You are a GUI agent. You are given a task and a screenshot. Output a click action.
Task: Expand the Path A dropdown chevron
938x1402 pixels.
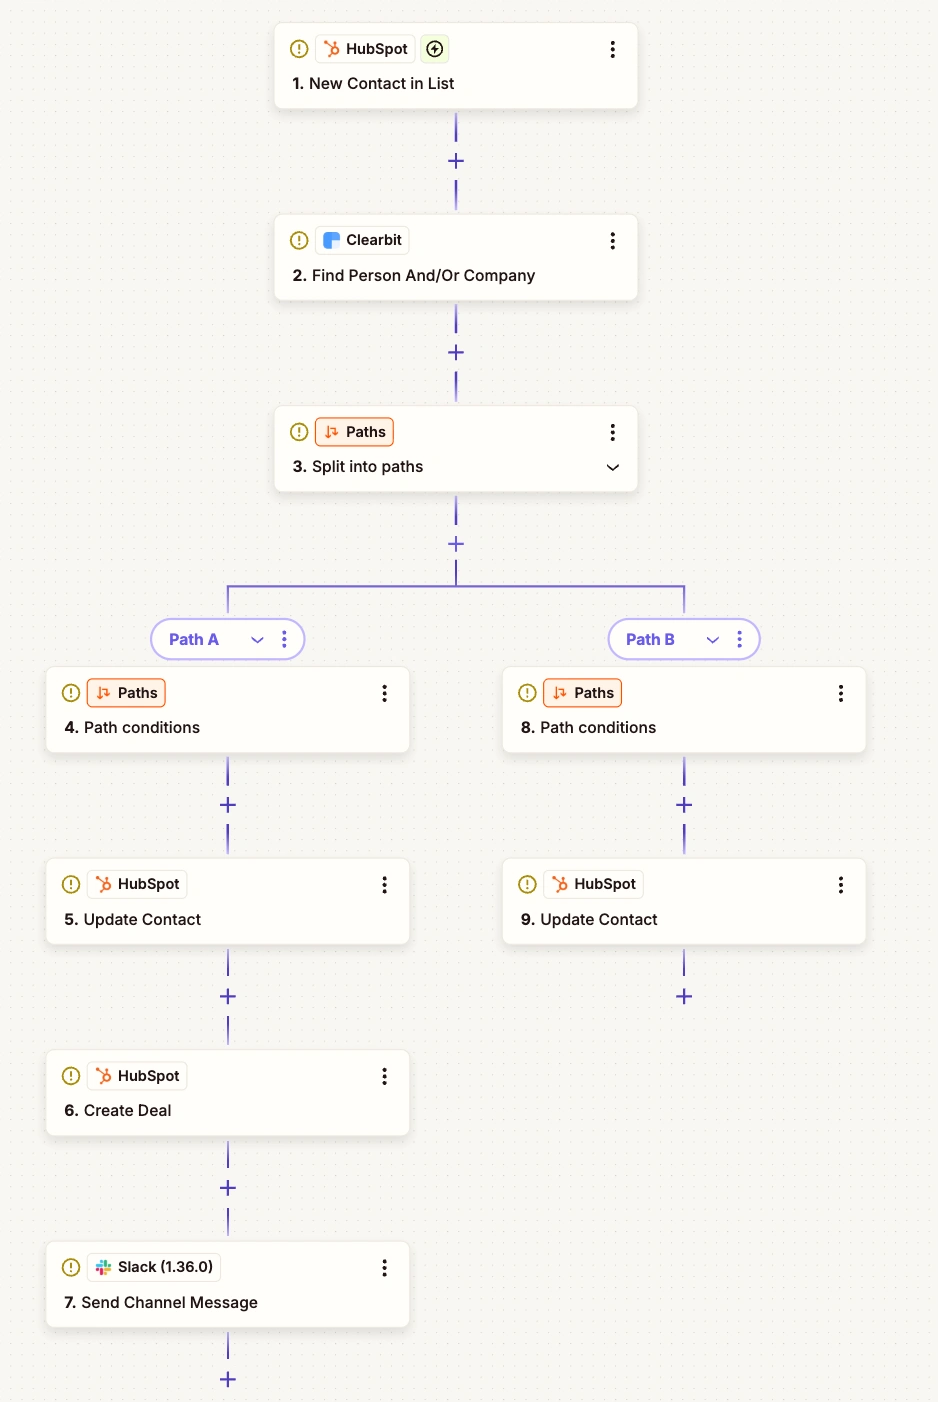[x=257, y=640]
